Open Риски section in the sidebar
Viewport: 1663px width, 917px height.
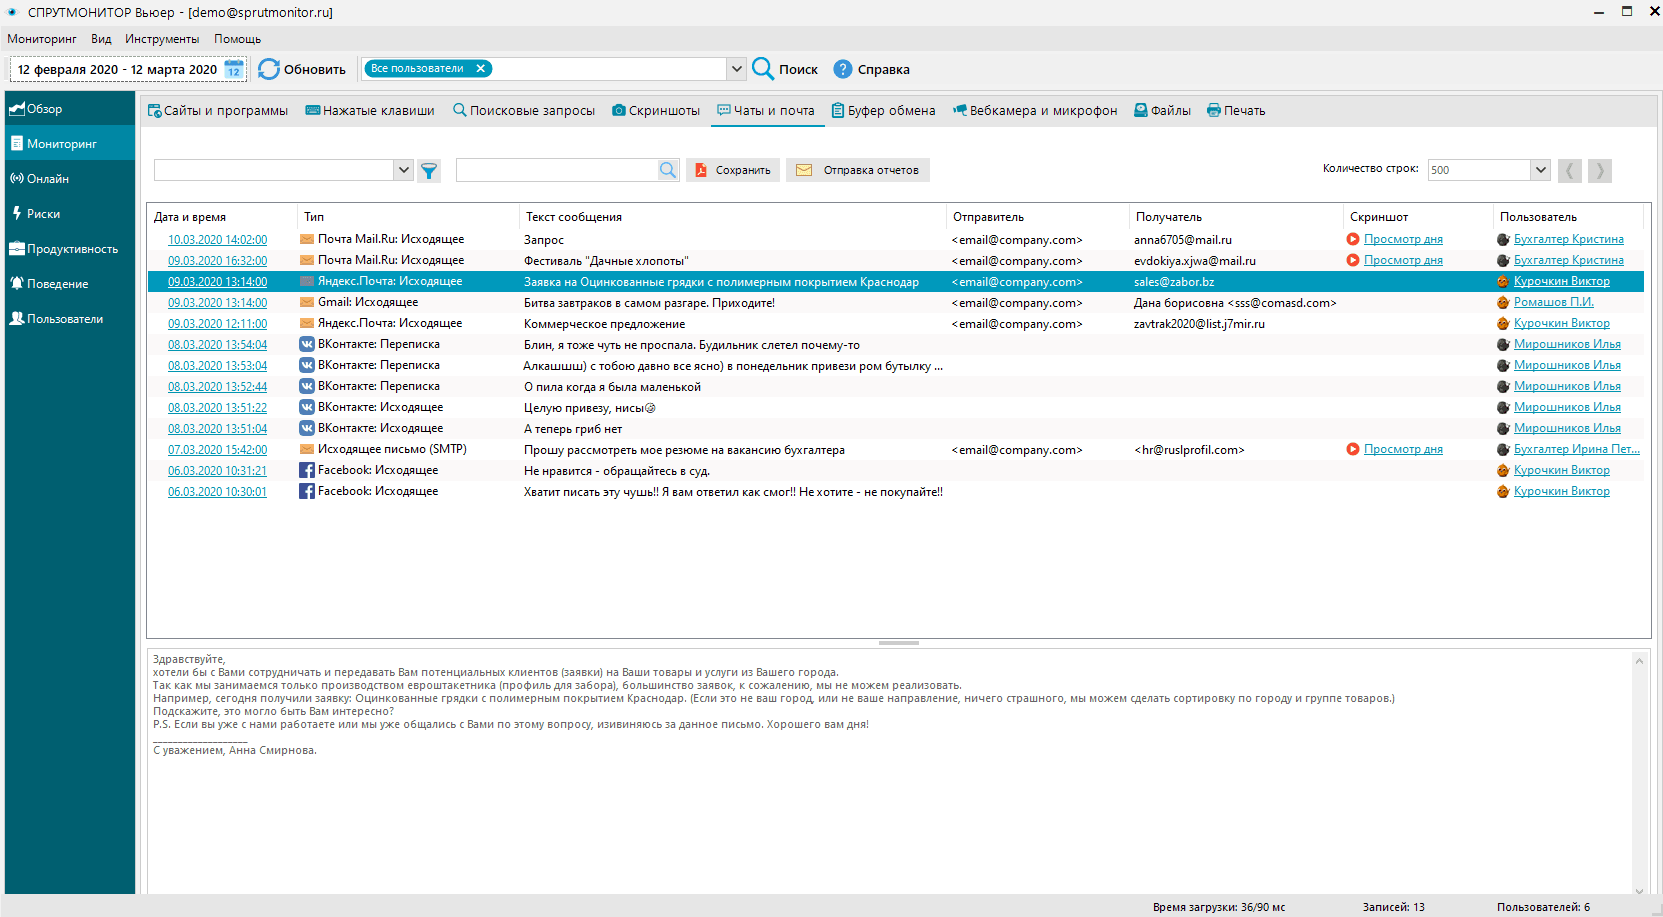(70, 214)
